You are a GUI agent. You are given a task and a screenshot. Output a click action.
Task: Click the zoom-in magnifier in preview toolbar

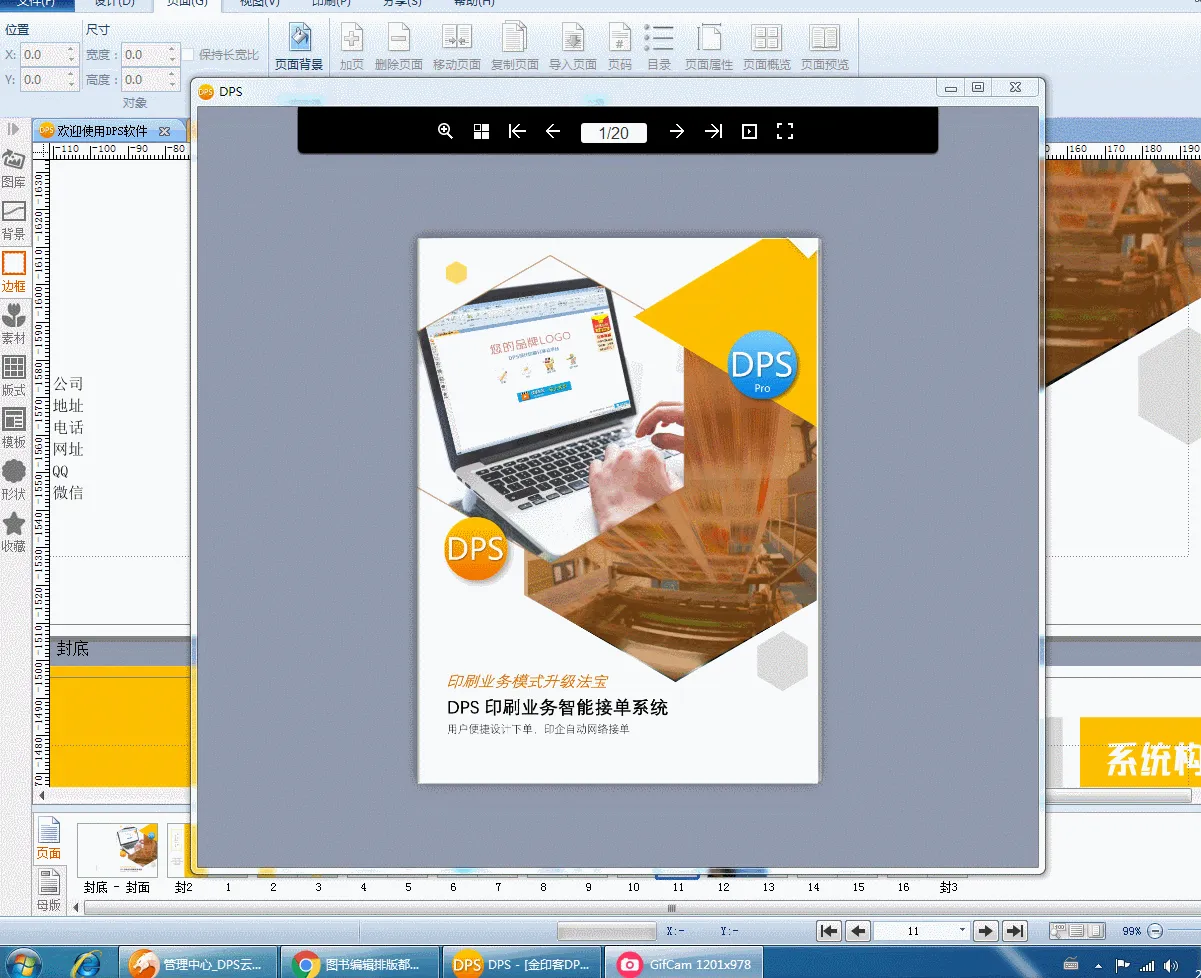click(446, 131)
